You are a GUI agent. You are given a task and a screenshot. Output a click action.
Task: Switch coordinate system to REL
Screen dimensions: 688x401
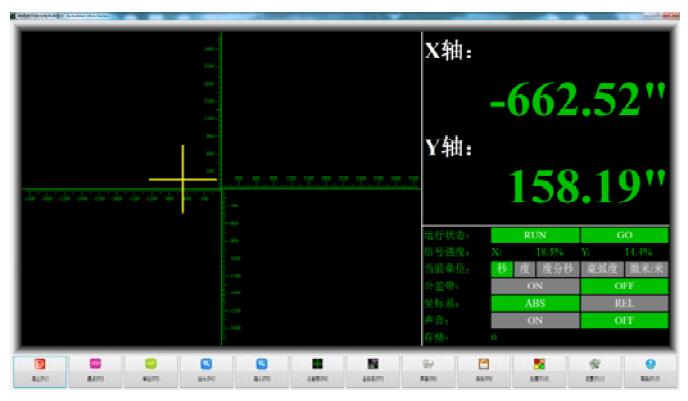click(x=624, y=302)
